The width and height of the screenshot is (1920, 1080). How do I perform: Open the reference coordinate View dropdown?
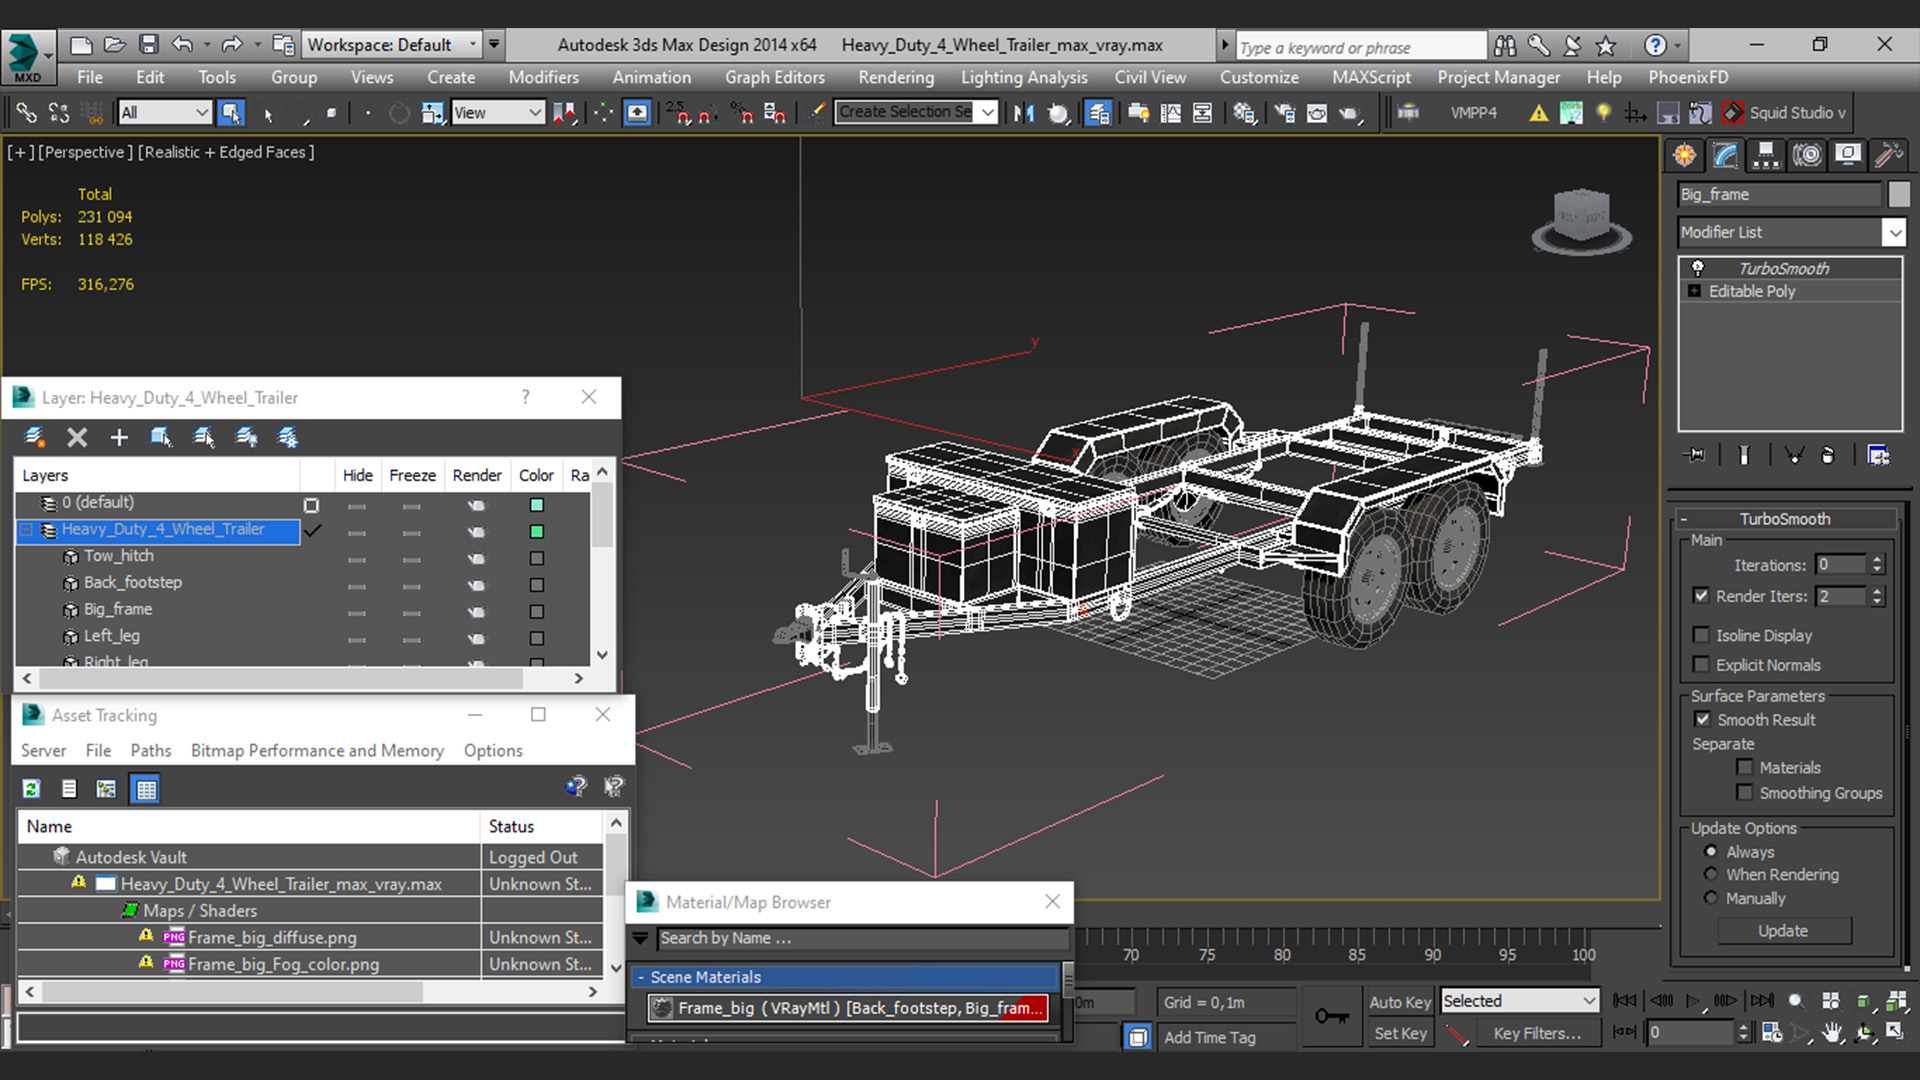[497, 113]
